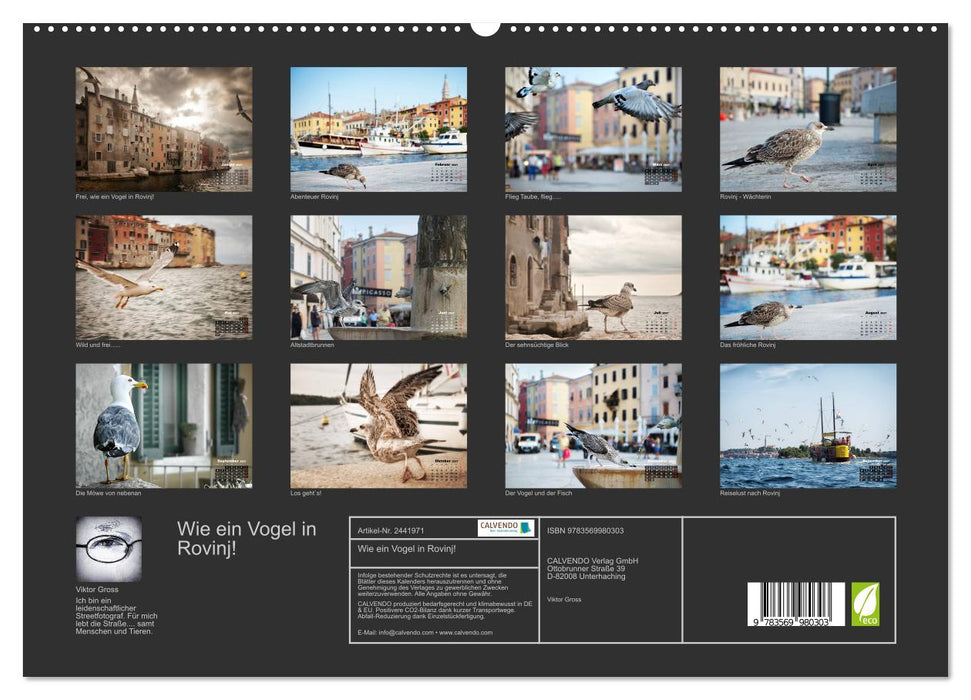The image size is (971, 700).
Task: Click the green eco leaf icon
Action: [x=865, y=604]
